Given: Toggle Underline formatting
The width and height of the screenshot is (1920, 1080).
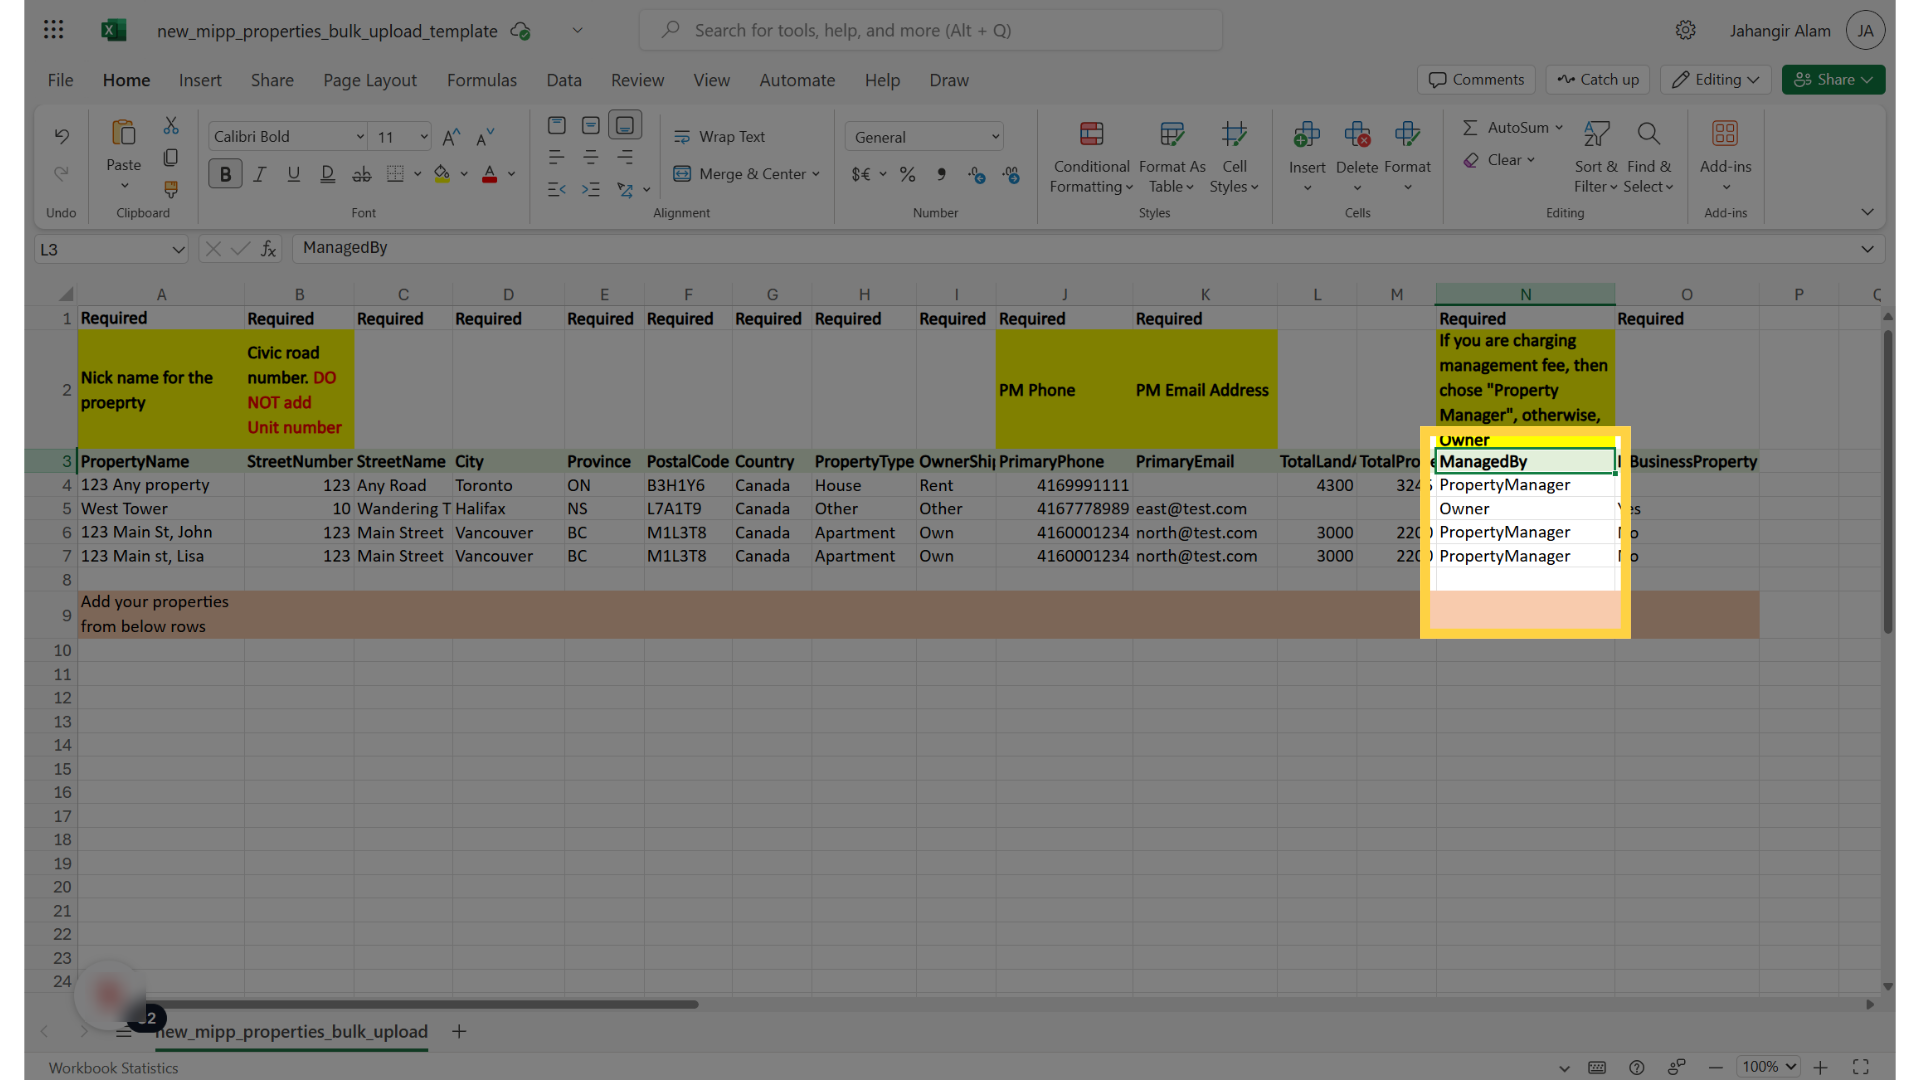Looking at the screenshot, I should [x=293, y=174].
